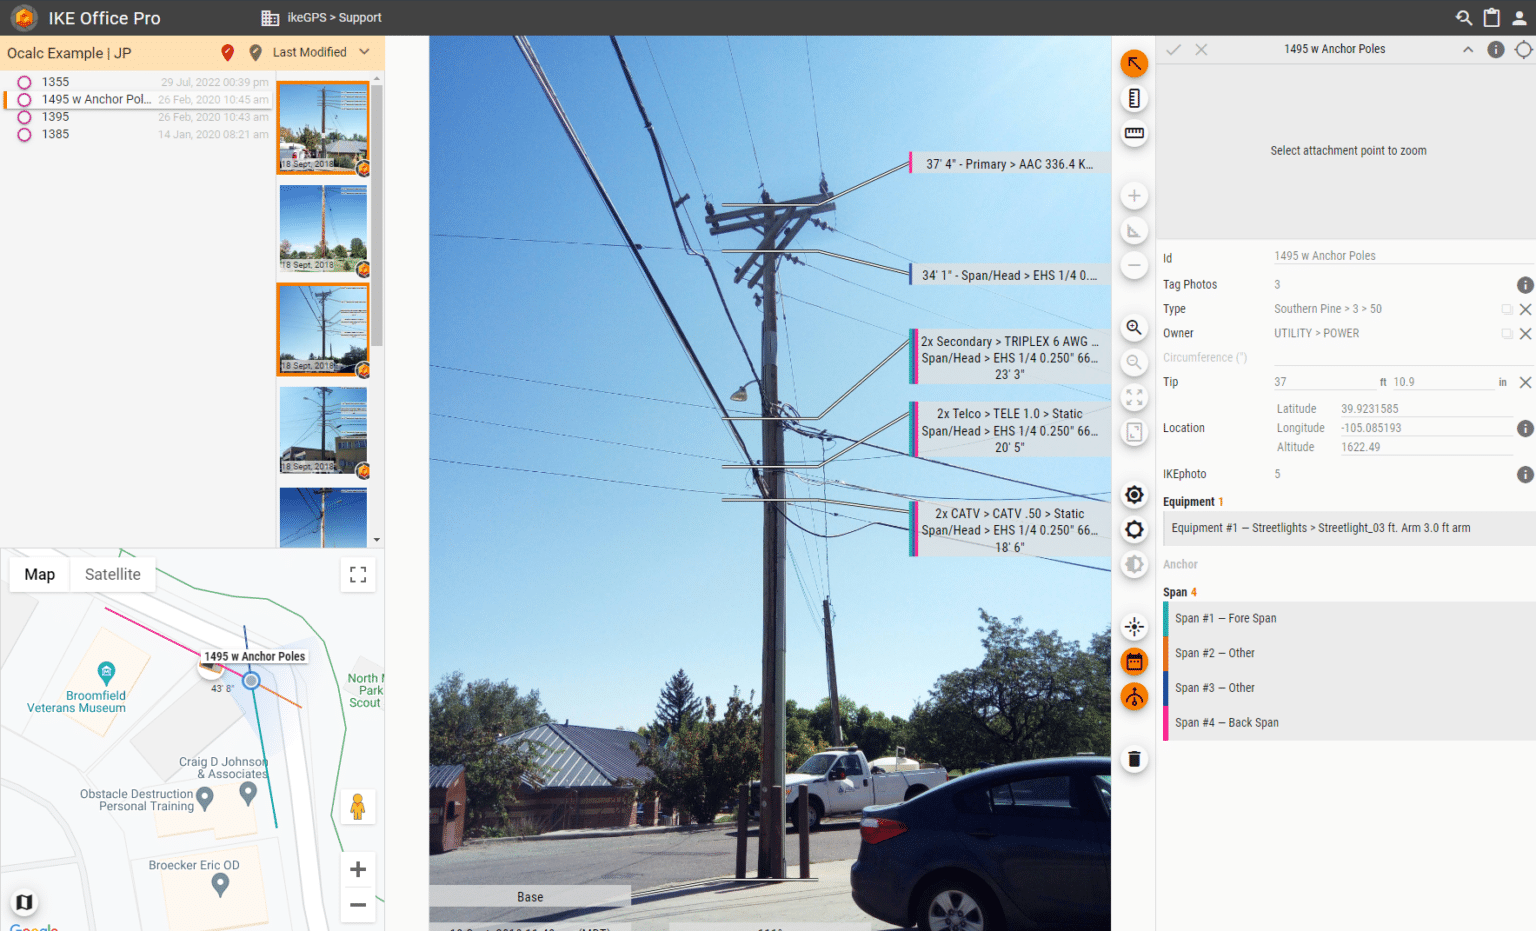
Task: Open the delete trash icon
Action: click(x=1133, y=758)
